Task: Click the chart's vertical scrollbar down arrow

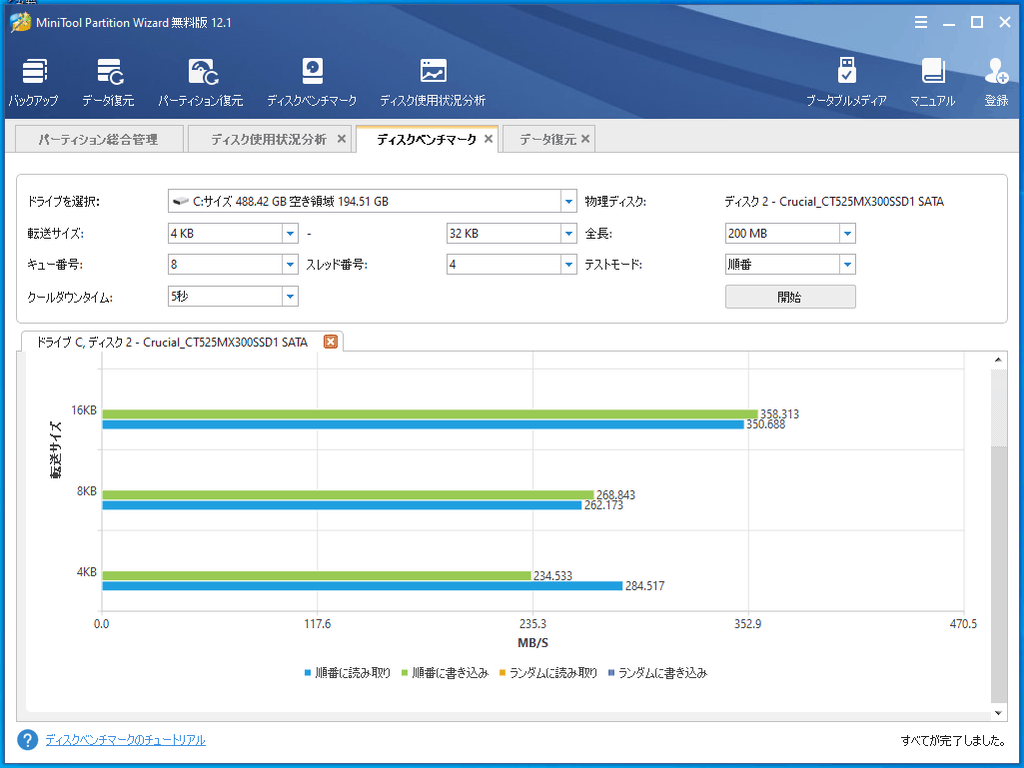Action: pyautogui.click(x=997, y=712)
